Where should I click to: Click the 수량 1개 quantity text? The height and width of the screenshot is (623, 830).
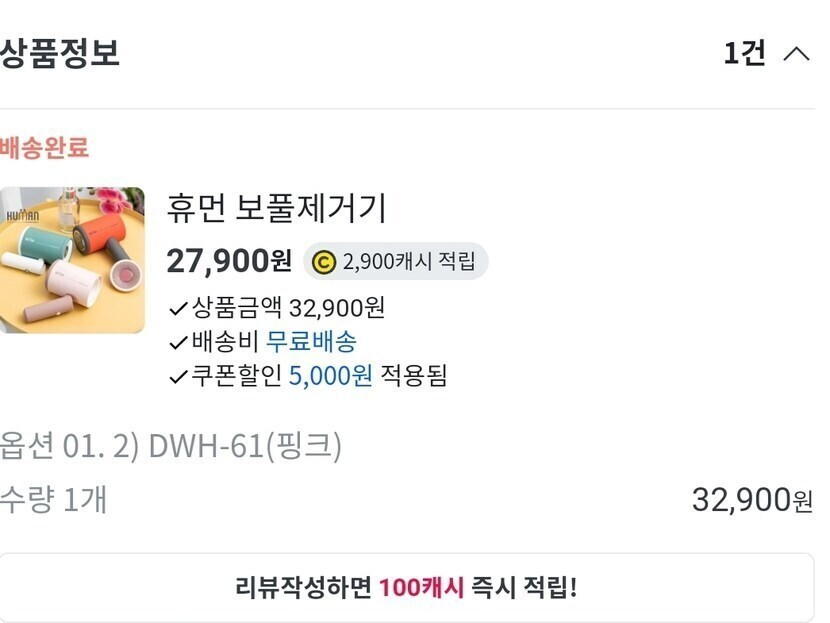click(x=53, y=499)
